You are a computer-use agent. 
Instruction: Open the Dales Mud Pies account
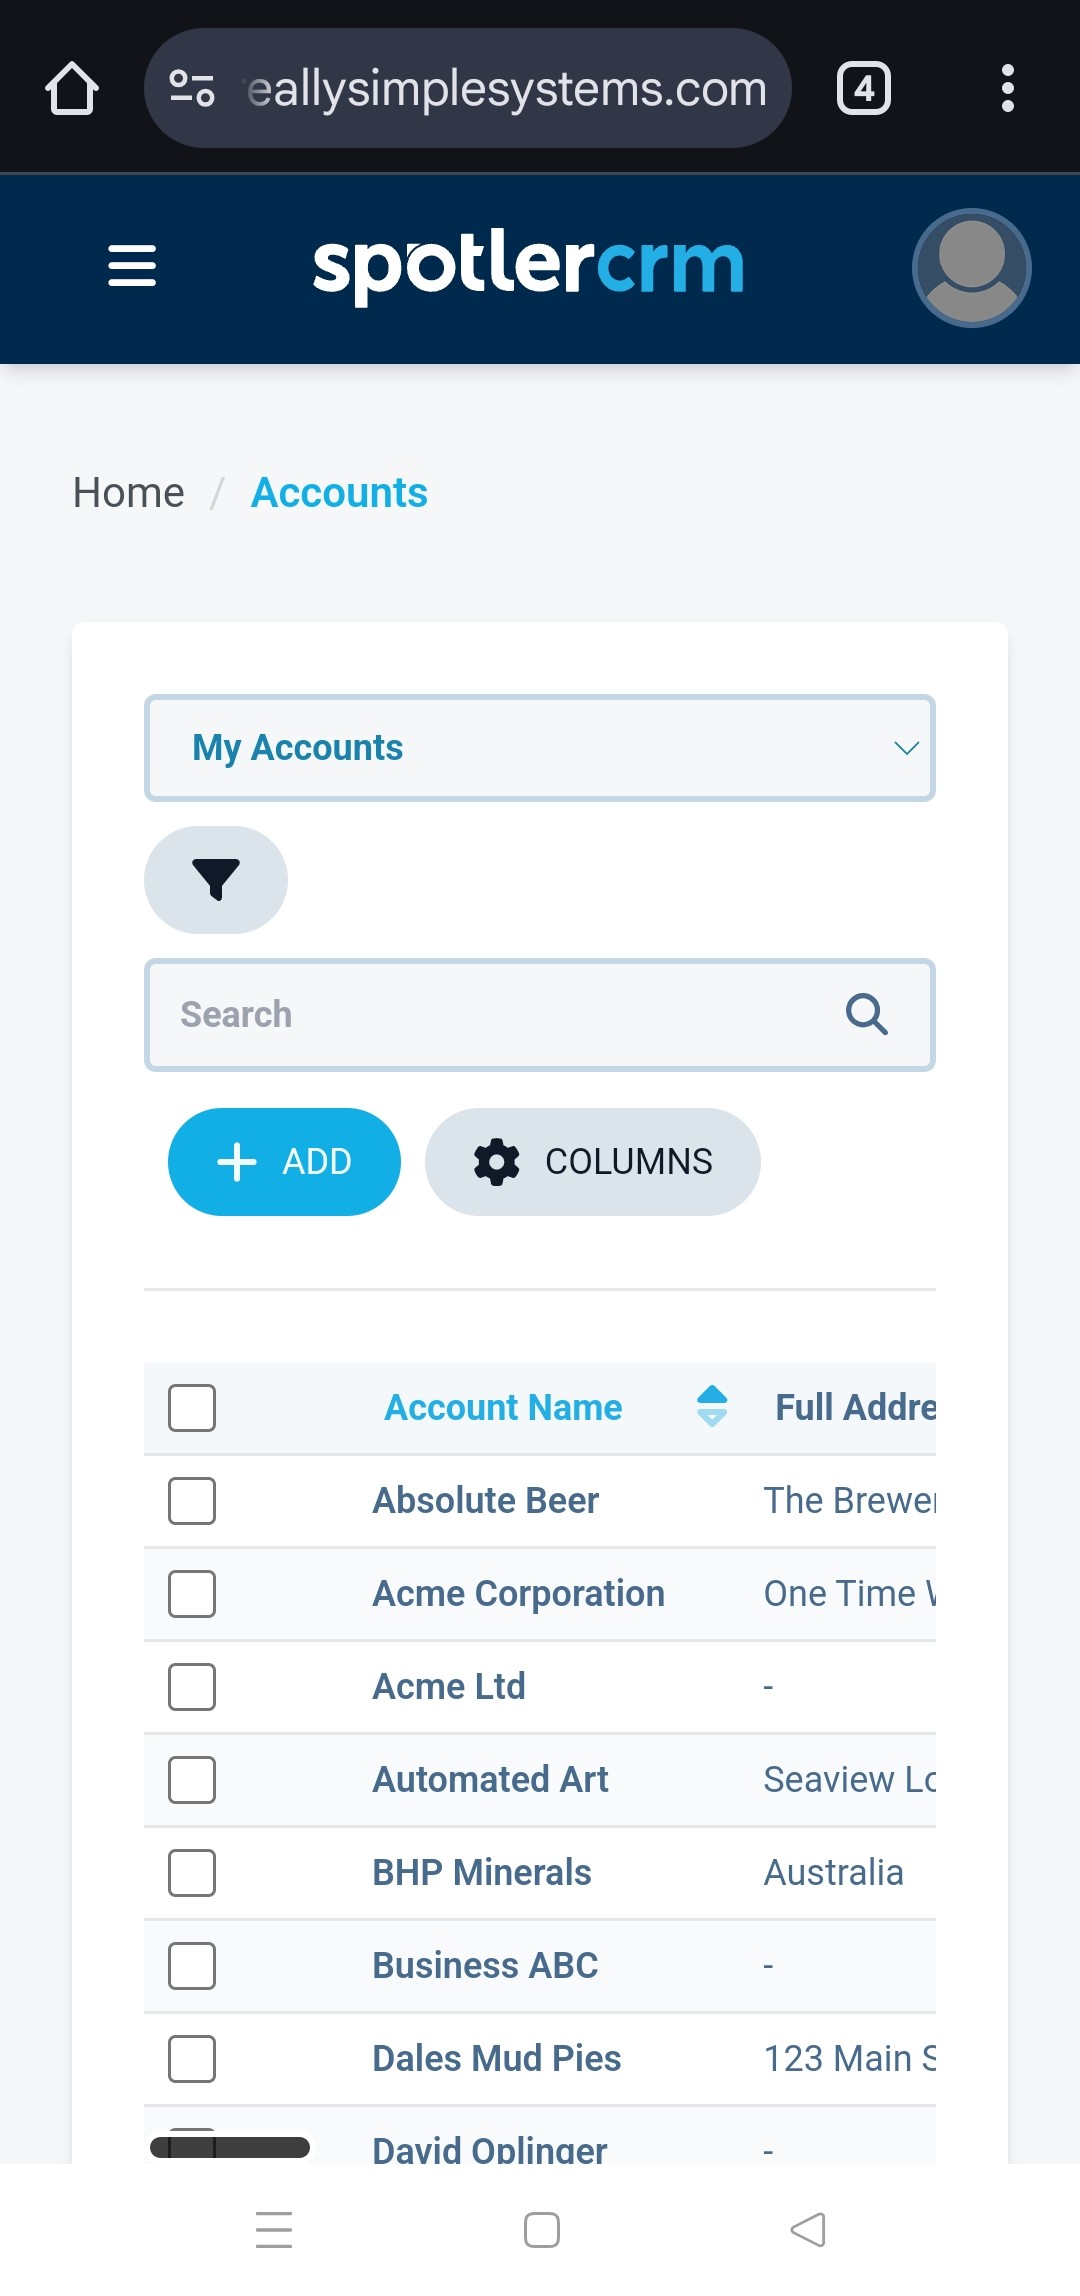tap(497, 2058)
